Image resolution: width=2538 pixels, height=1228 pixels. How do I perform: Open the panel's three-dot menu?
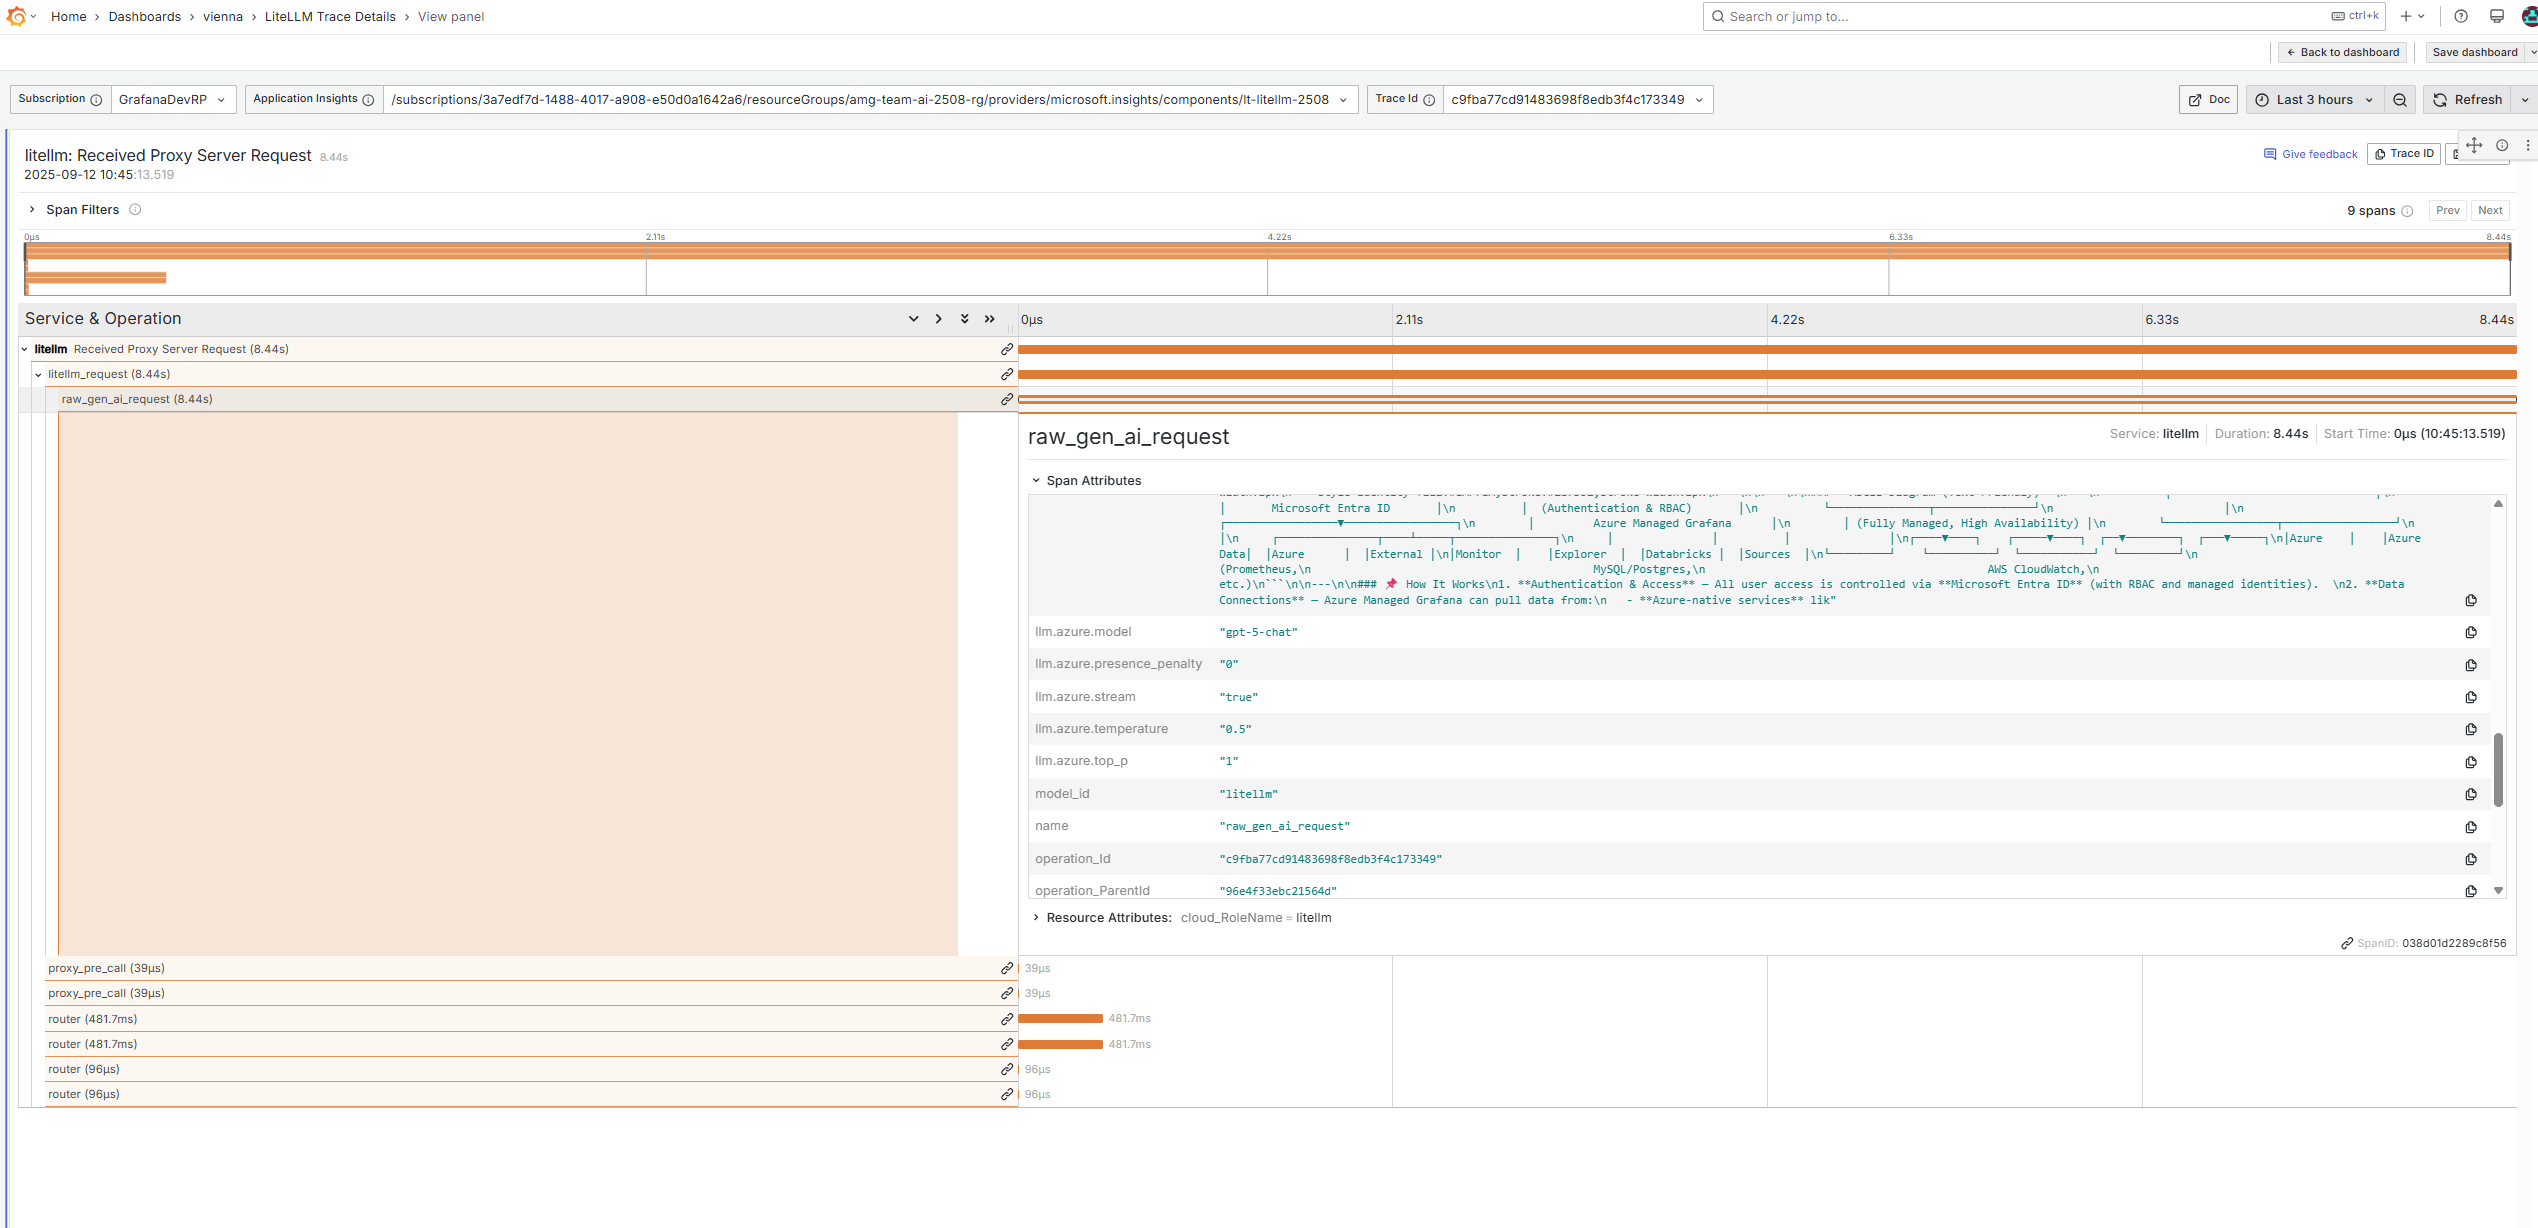[x=2528, y=146]
